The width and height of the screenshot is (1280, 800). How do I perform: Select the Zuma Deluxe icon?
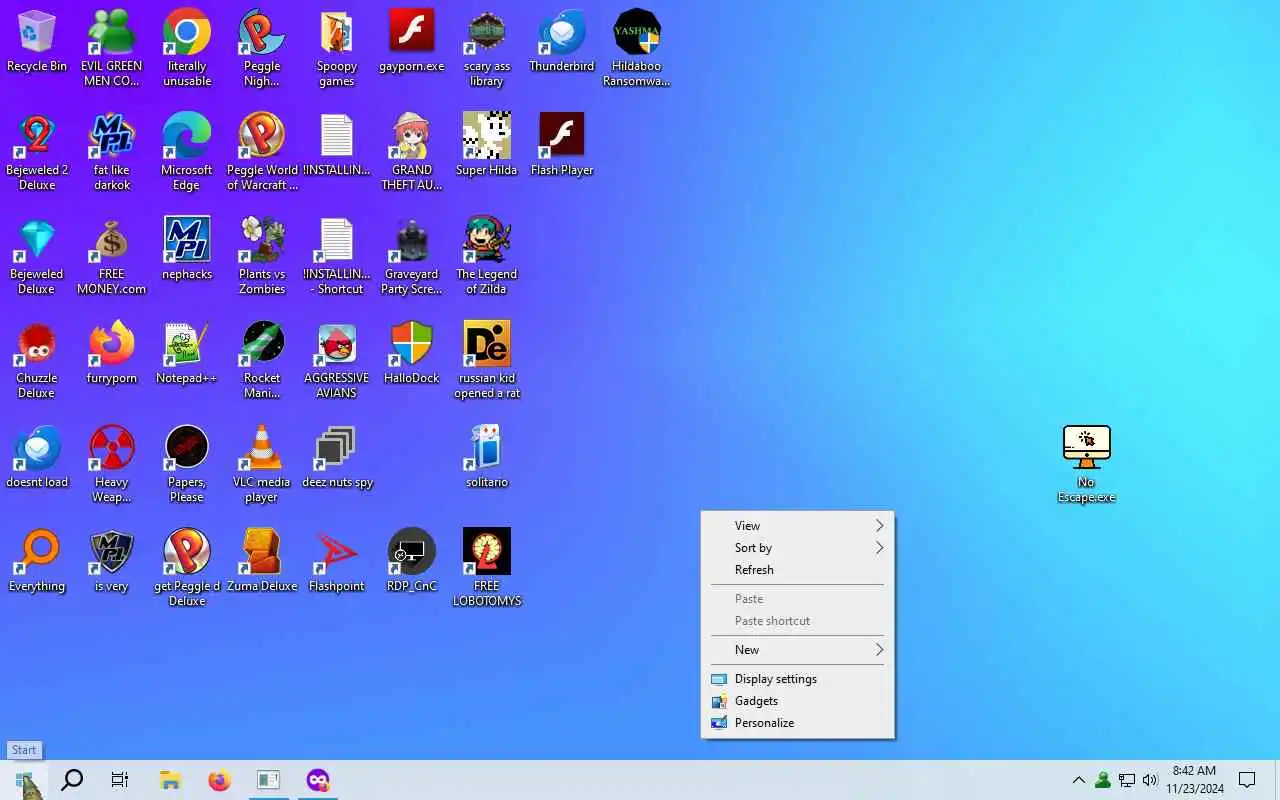(262, 561)
